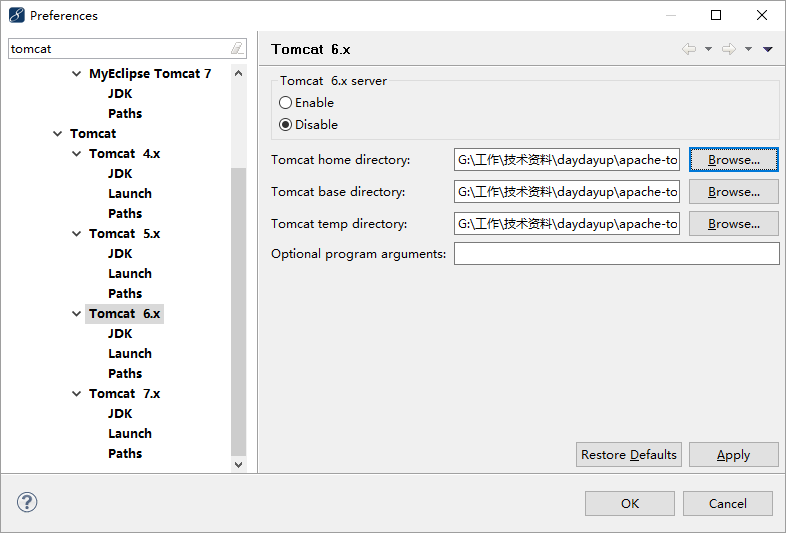Open the preferences view menu triangle
The width and height of the screenshot is (786, 533).
coord(767,49)
